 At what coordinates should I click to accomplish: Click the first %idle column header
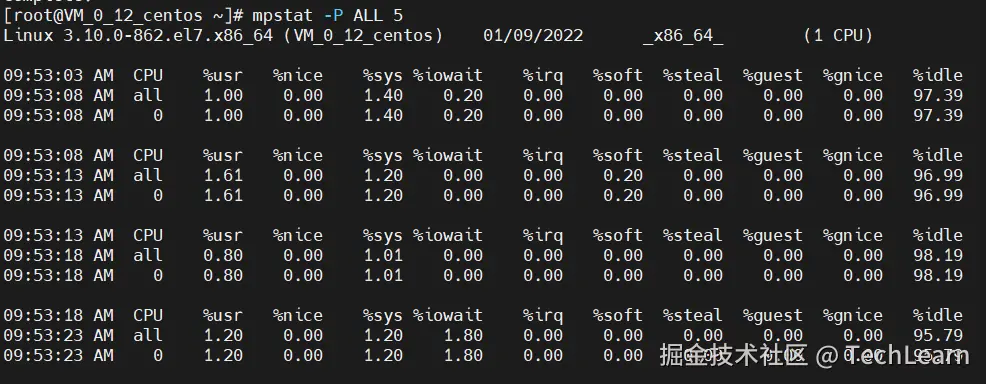(x=938, y=76)
